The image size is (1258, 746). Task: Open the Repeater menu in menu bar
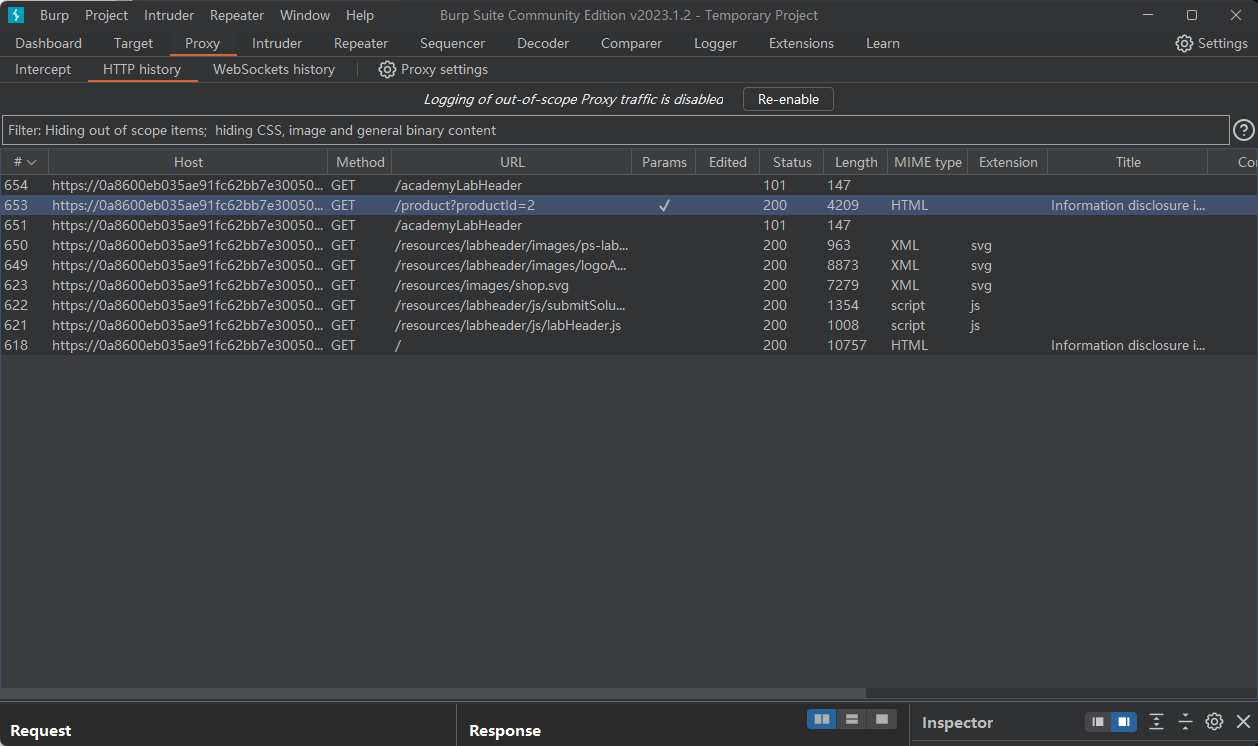(x=237, y=15)
